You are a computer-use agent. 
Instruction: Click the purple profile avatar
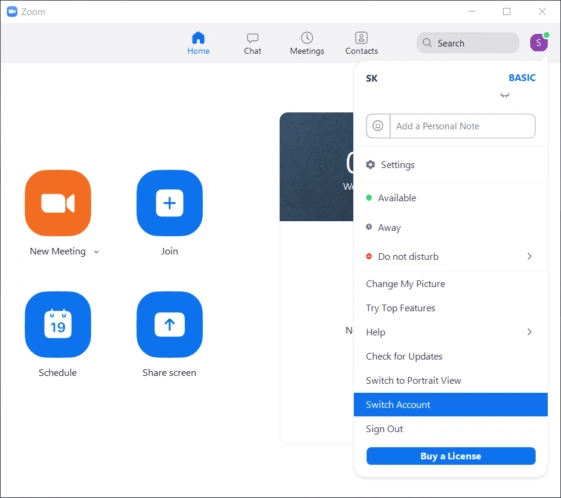pos(538,43)
